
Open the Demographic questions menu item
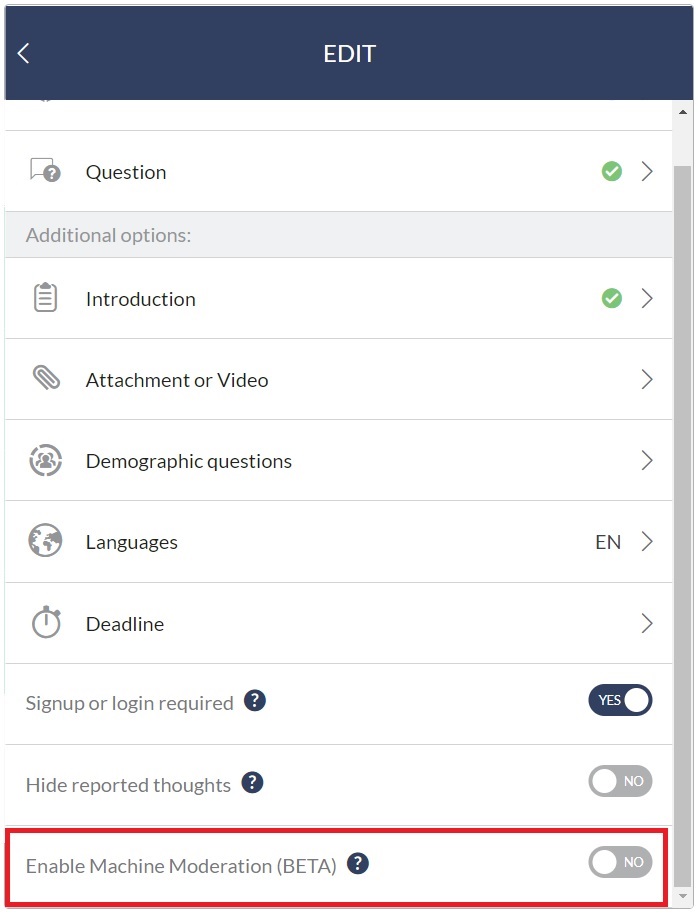click(x=338, y=460)
